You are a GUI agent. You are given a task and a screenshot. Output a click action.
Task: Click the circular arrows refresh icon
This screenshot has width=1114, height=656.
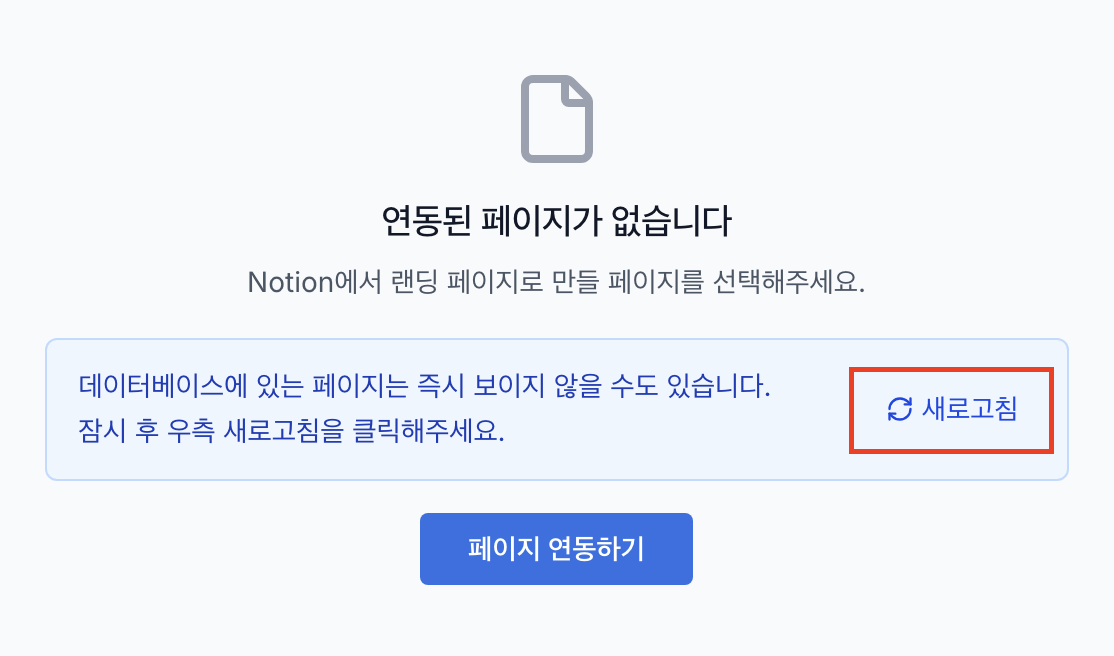pyautogui.click(x=900, y=409)
